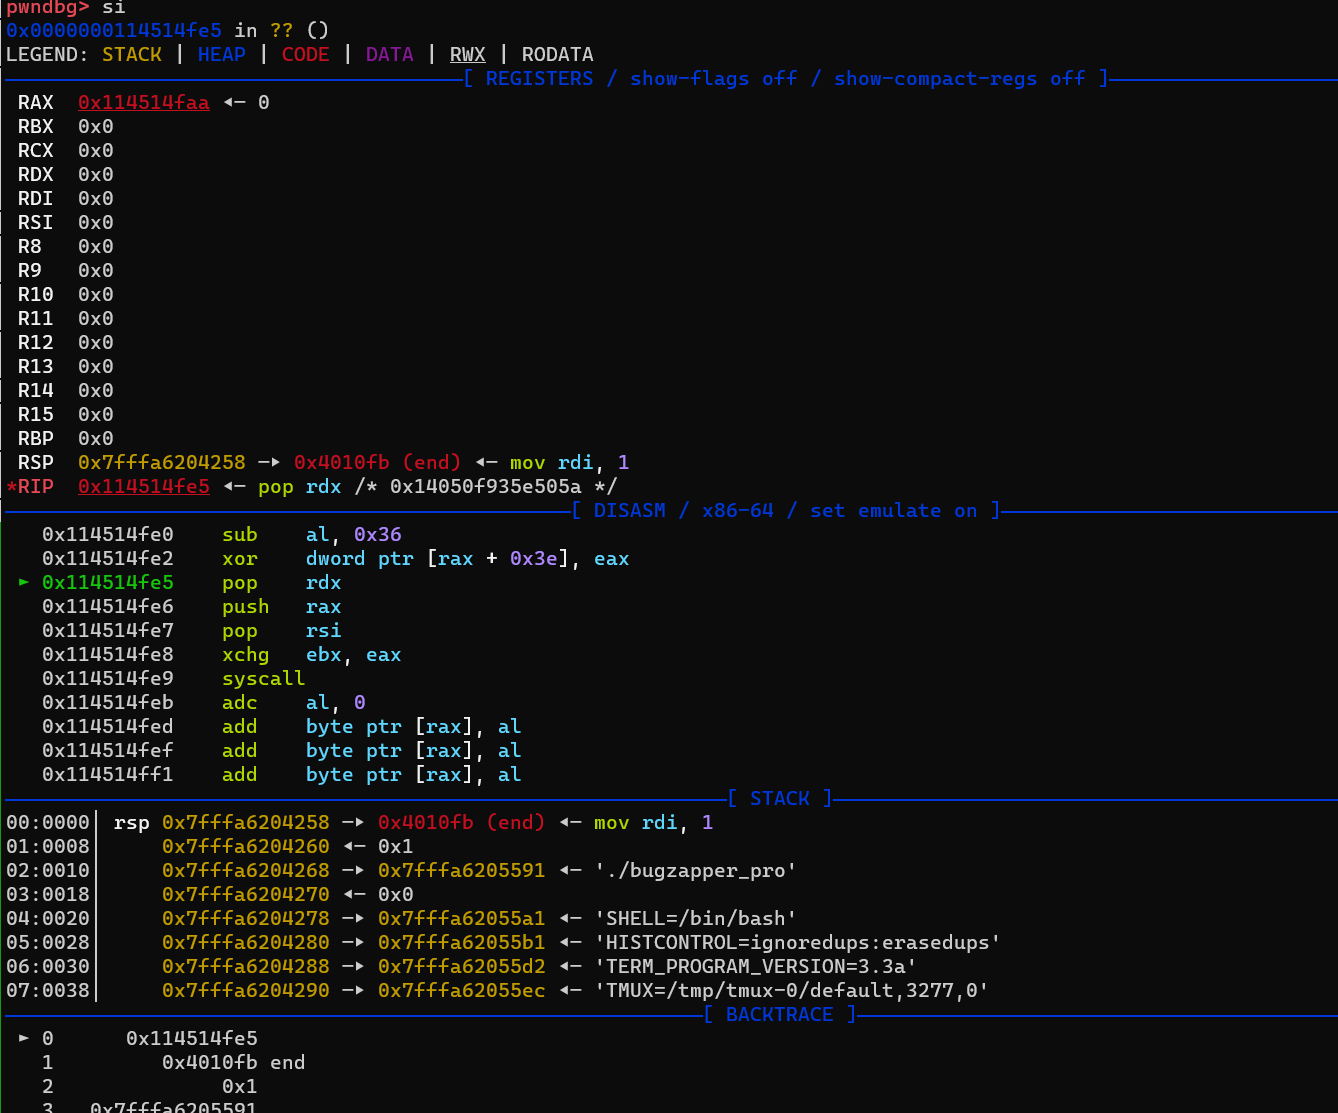This screenshot has width=1338, height=1113.
Task: Click the STACK legend label
Action: click(x=132, y=55)
